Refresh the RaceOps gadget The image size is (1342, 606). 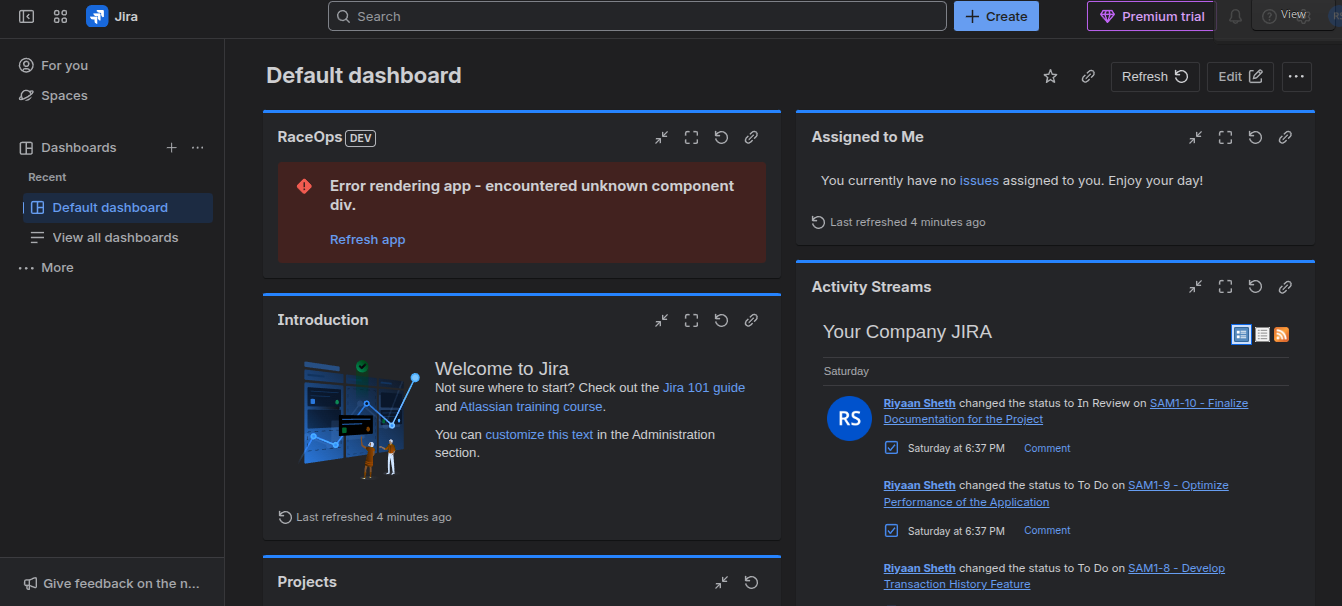tap(721, 138)
